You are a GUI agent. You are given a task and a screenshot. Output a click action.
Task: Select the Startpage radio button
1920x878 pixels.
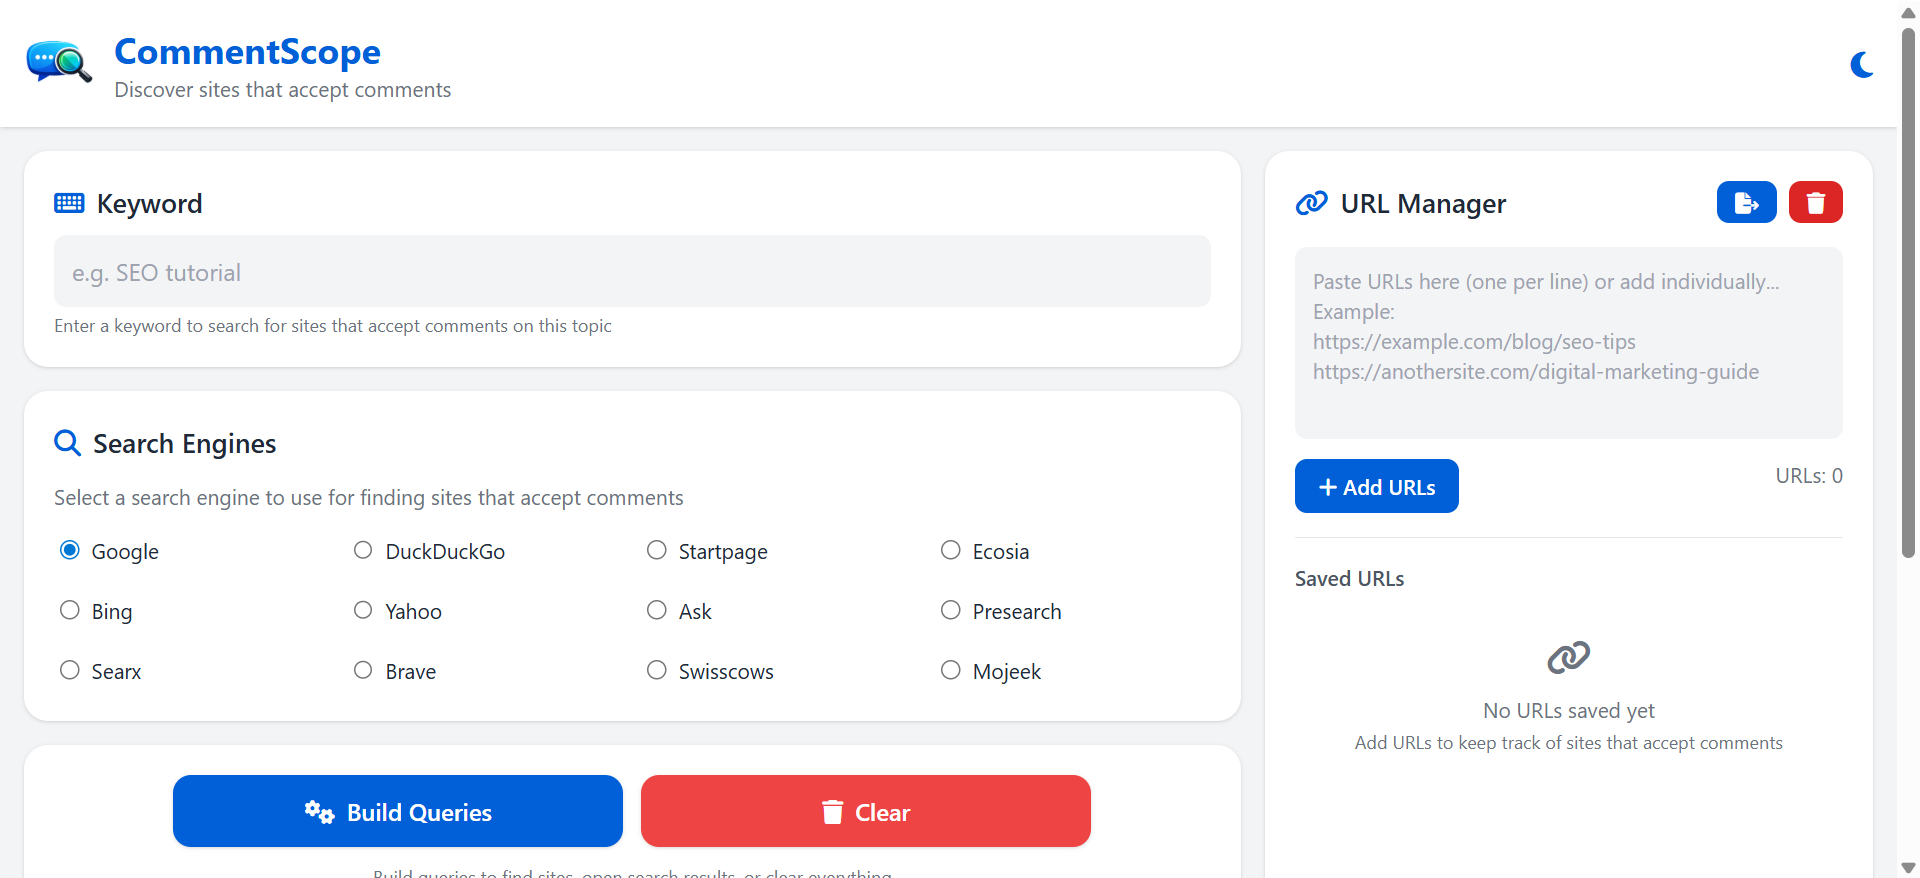pos(657,551)
